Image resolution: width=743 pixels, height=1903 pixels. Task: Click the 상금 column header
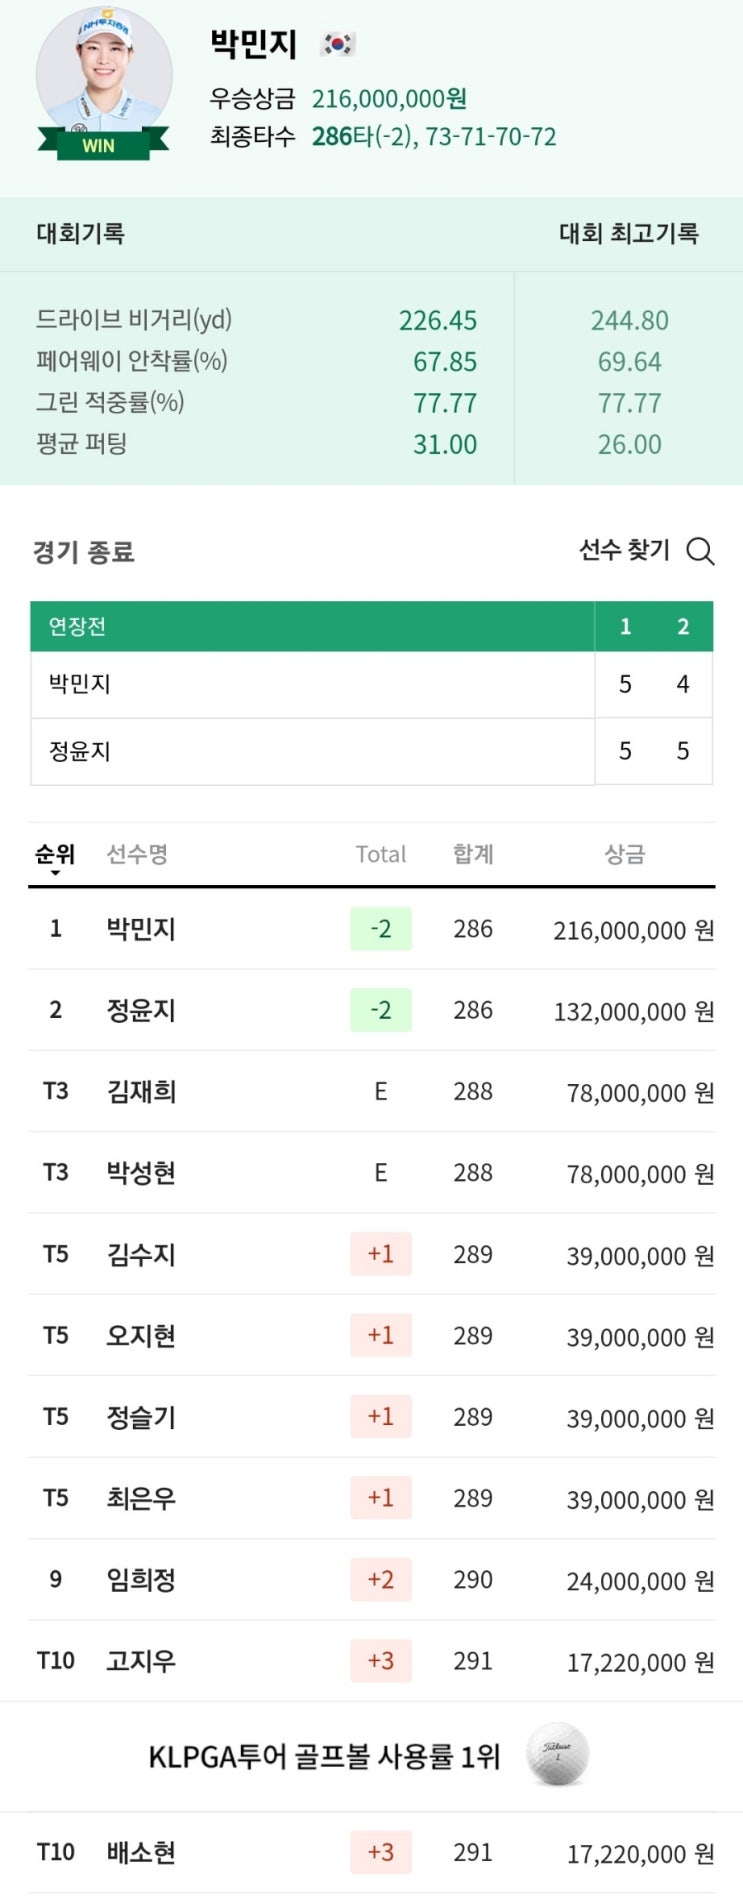624,854
